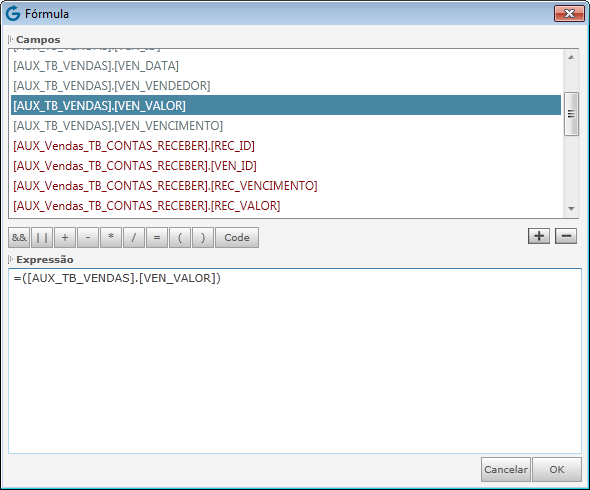Collapse the Campos section
Viewport: 590px width, 490px height.
[x=11, y=39]
